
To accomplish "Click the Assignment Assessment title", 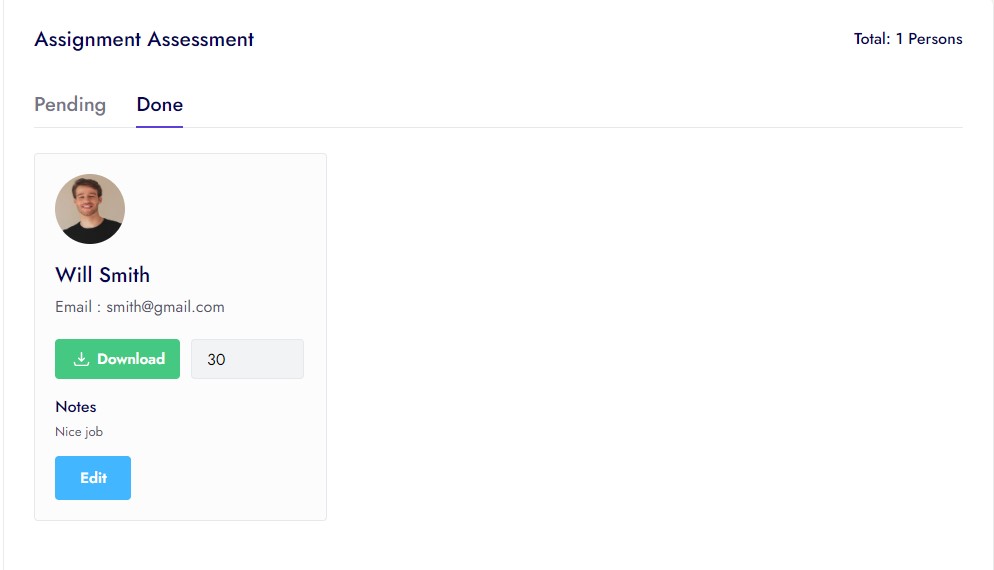I will pyautogui.click(x=144, y=40).
